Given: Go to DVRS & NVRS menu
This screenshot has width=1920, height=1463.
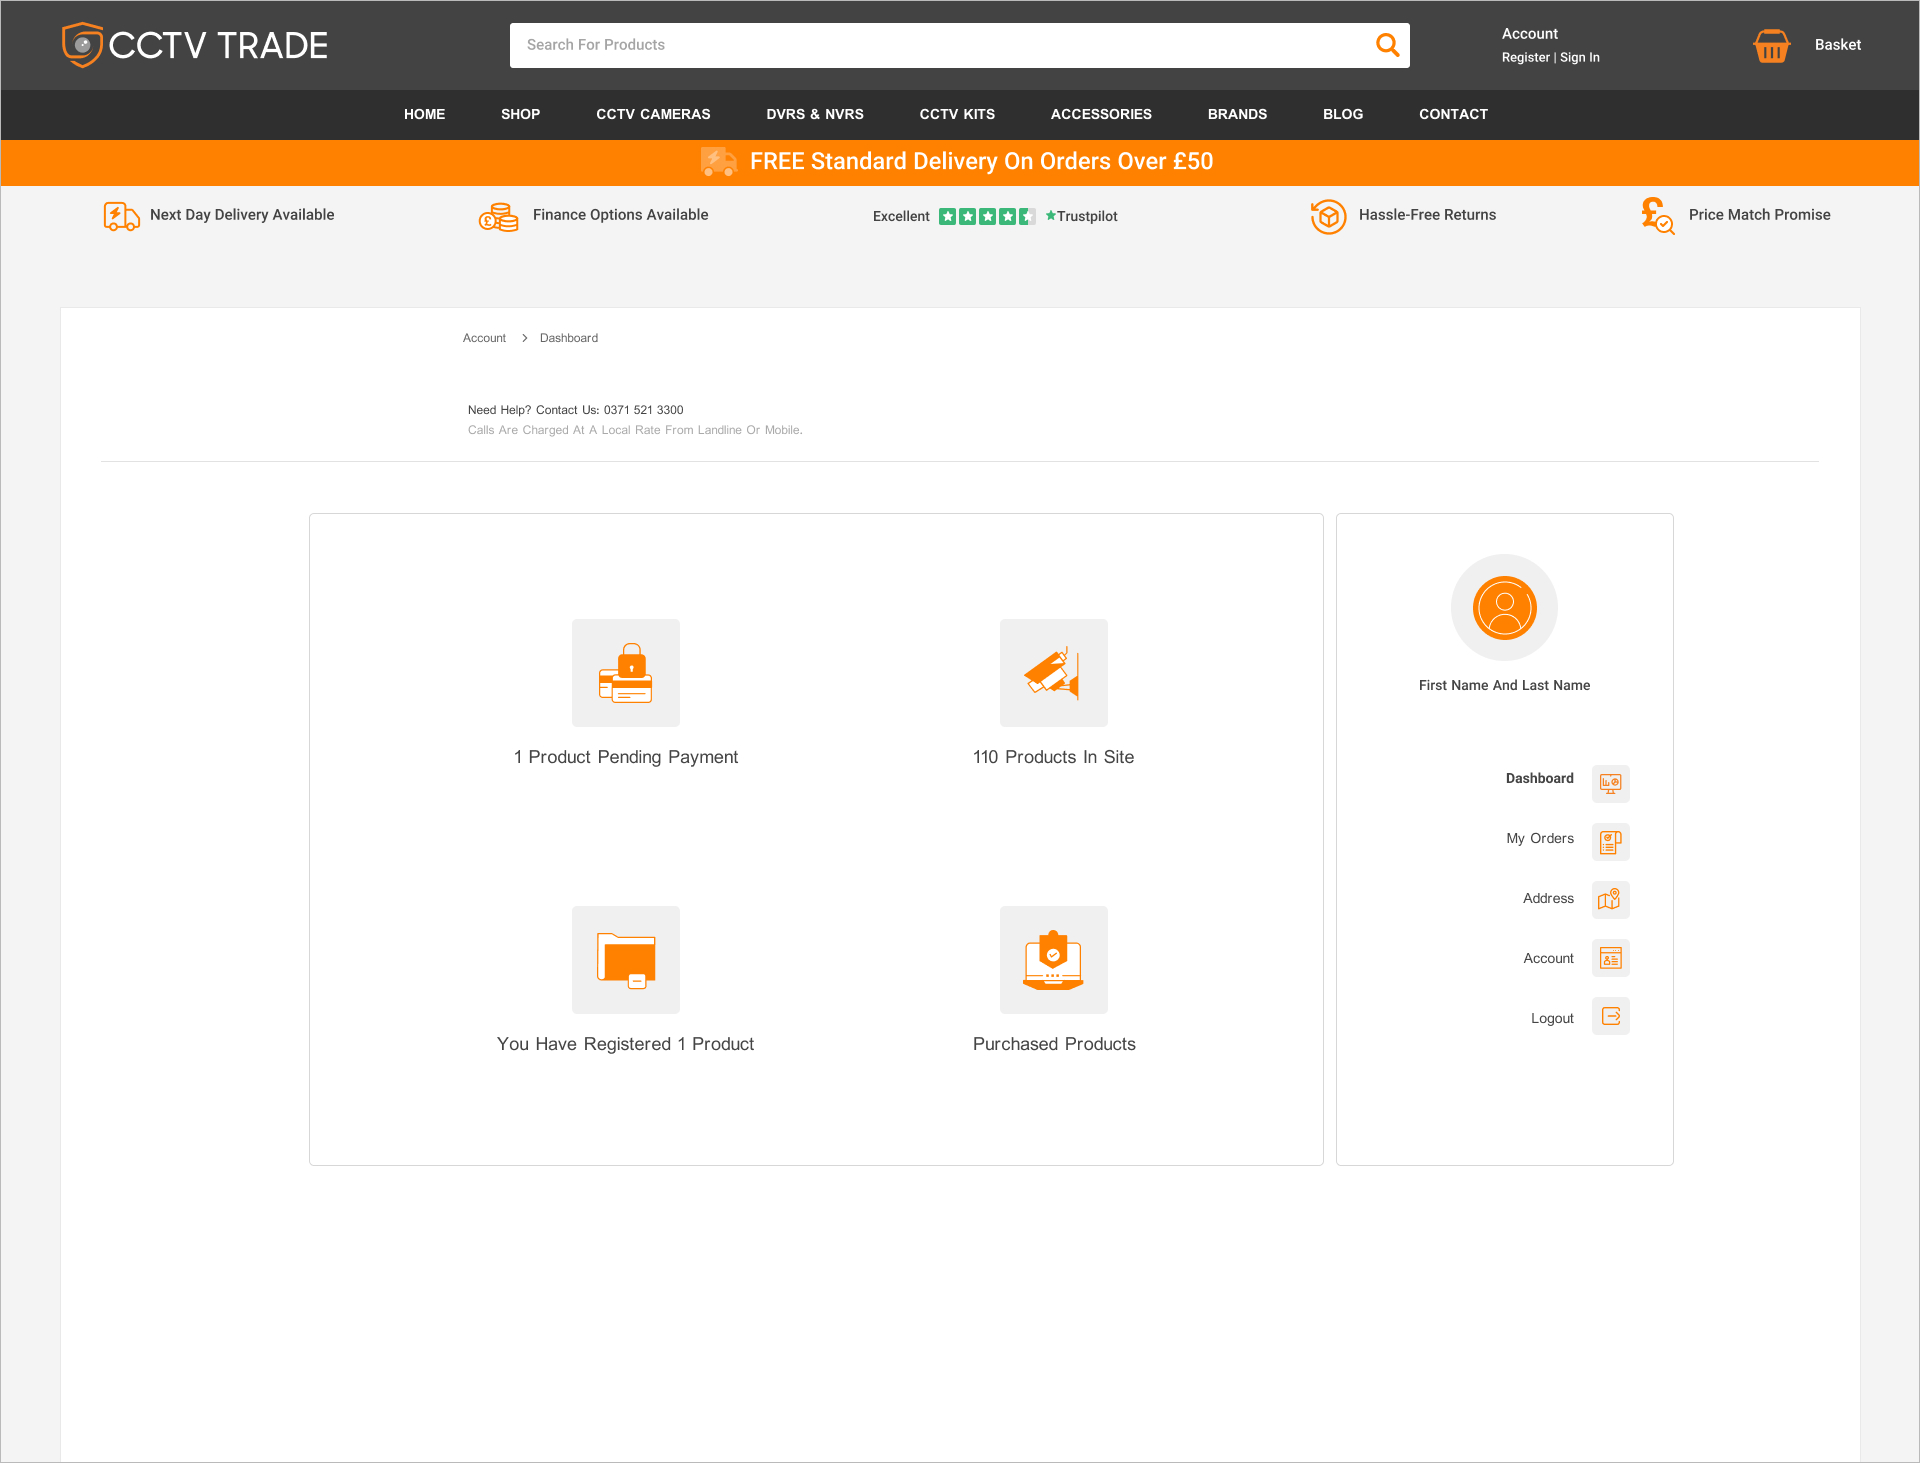Looking at the screenshot, I should [814, 114].
